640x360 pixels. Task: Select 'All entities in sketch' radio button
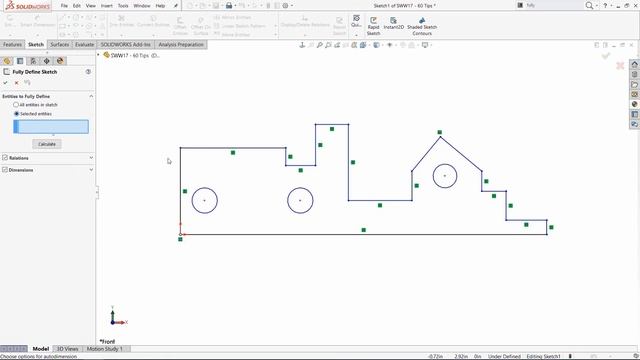16,105
